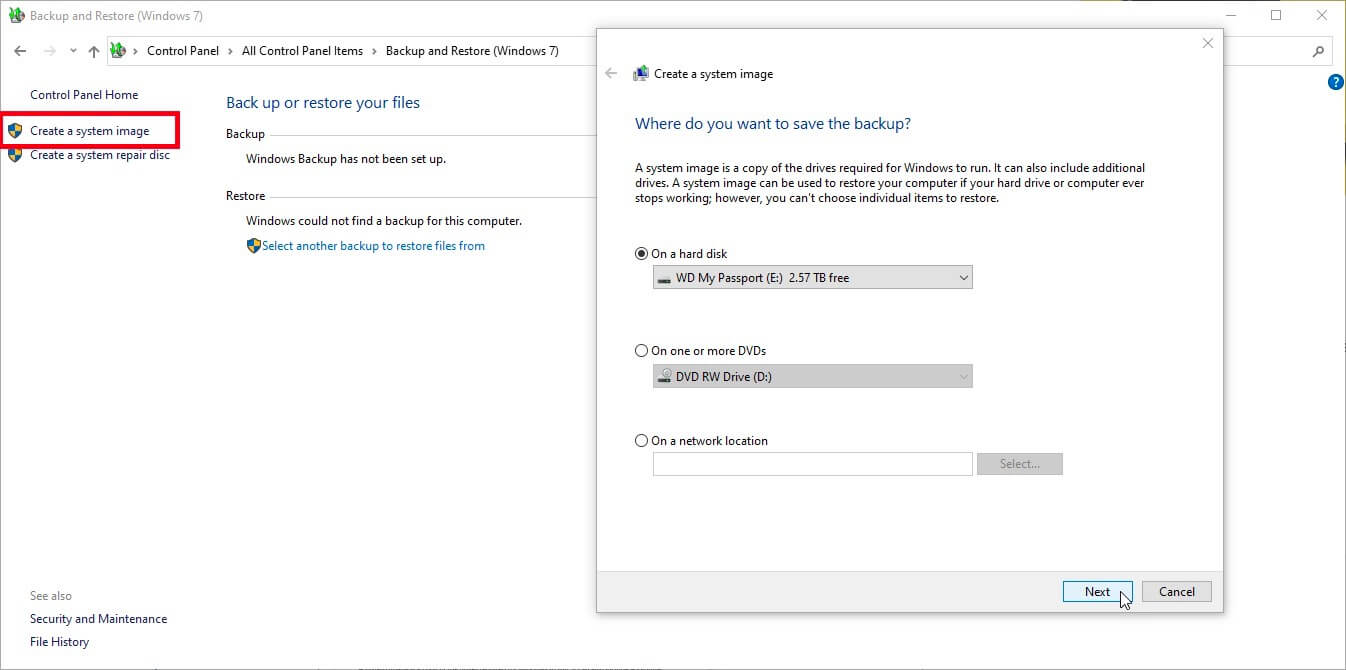Image resolution: width=1346 pixels, height=670 pixels.
Task: Navigate to Control Panel breadcrumb
Action: (x=183, y=50)
